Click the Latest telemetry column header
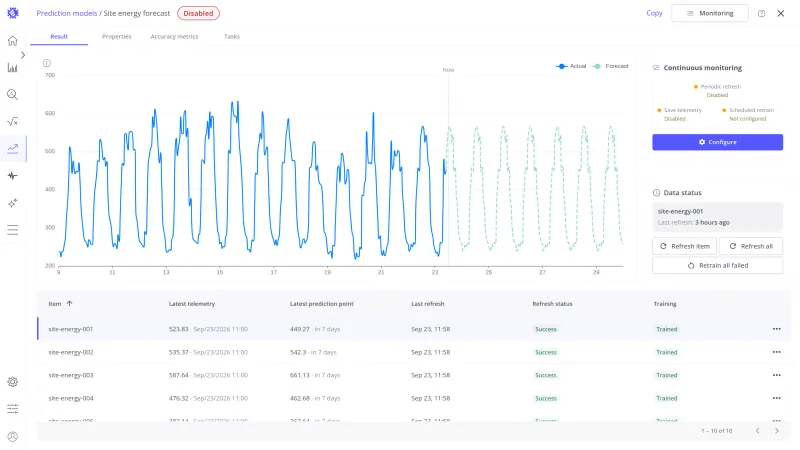Viewport: 800px width, 450px height. pos(192,304)
